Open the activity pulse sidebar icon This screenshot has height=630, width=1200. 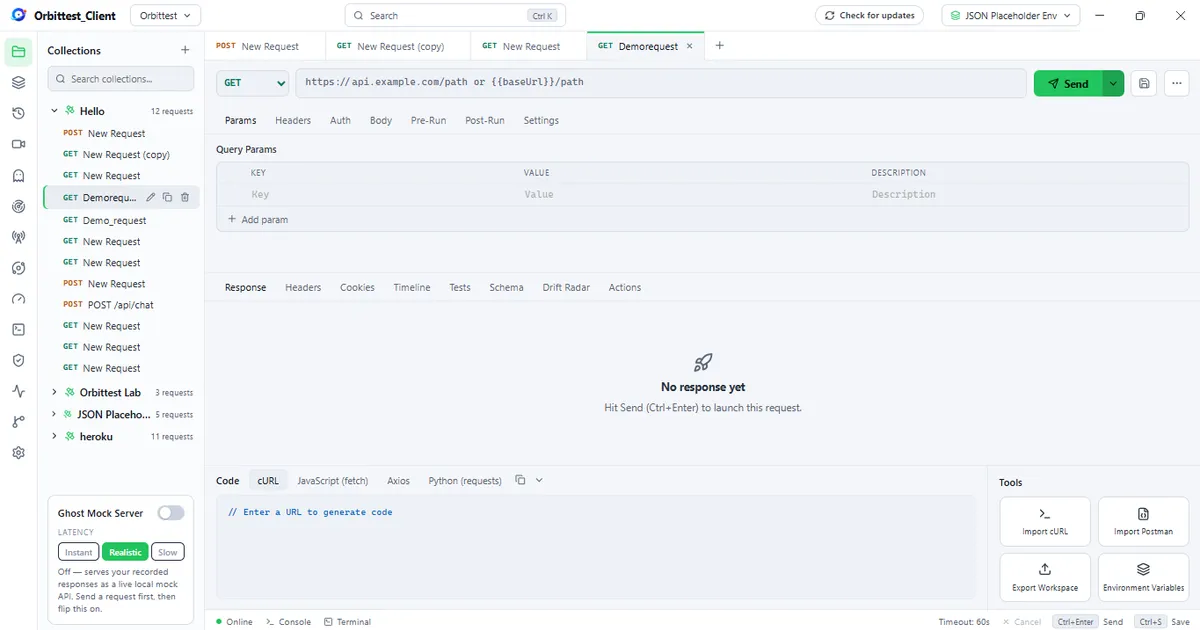tap(18, 391)
